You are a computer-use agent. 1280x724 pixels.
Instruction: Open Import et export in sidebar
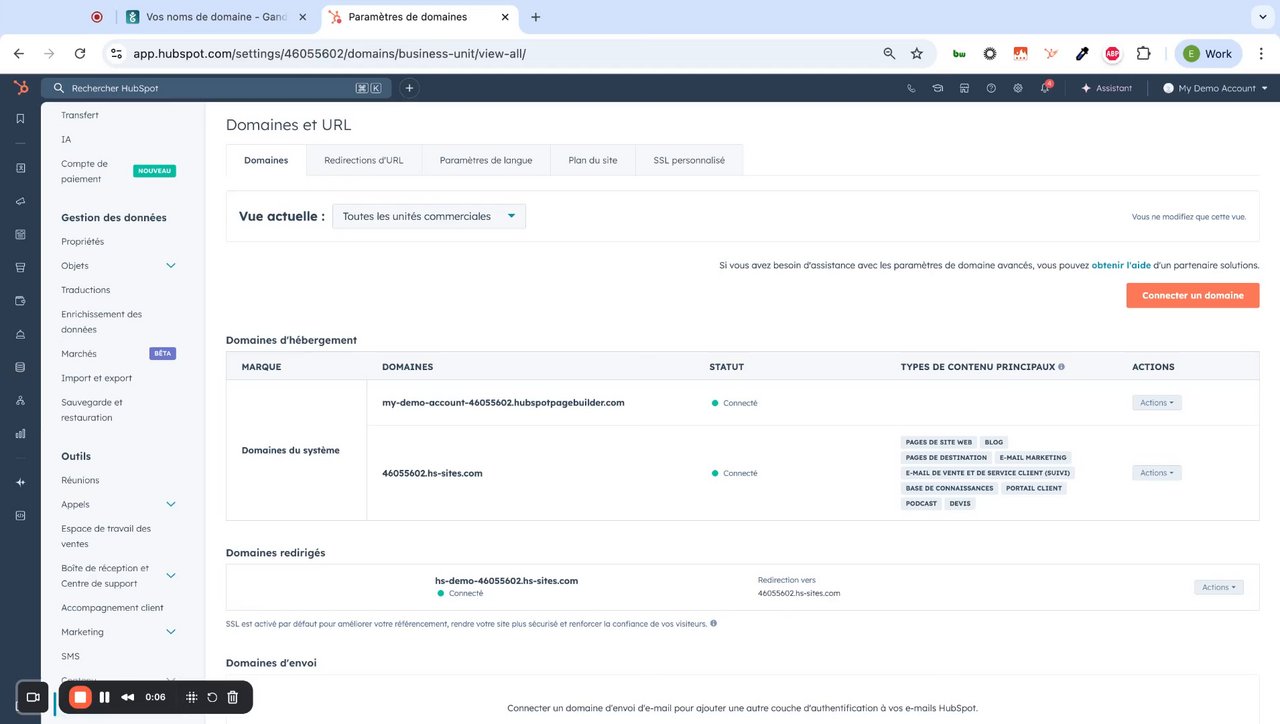pyautogui.click(x=96, y=378)
